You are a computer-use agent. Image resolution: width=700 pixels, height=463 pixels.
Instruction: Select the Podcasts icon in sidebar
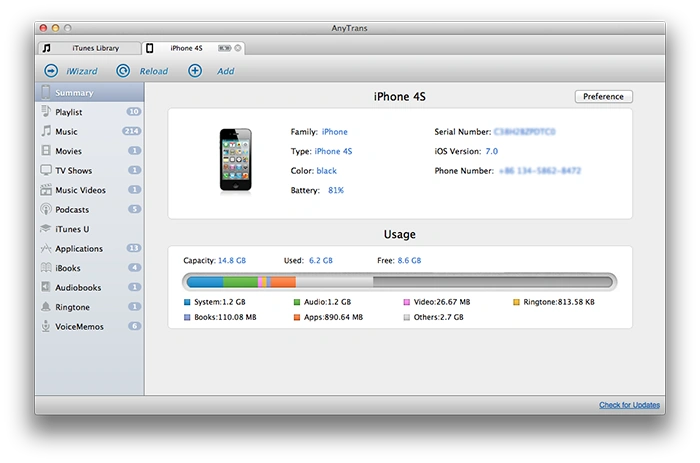pyautogui.click(x=46, y=209)
